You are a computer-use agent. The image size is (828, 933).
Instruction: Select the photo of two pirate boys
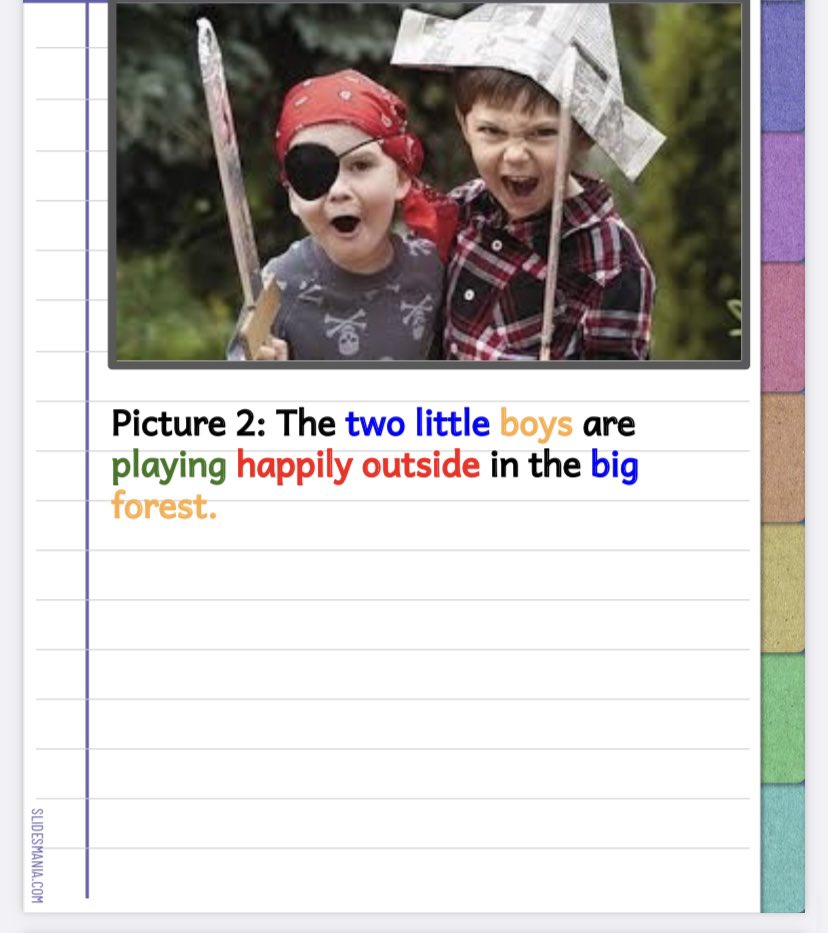(429, 181)
